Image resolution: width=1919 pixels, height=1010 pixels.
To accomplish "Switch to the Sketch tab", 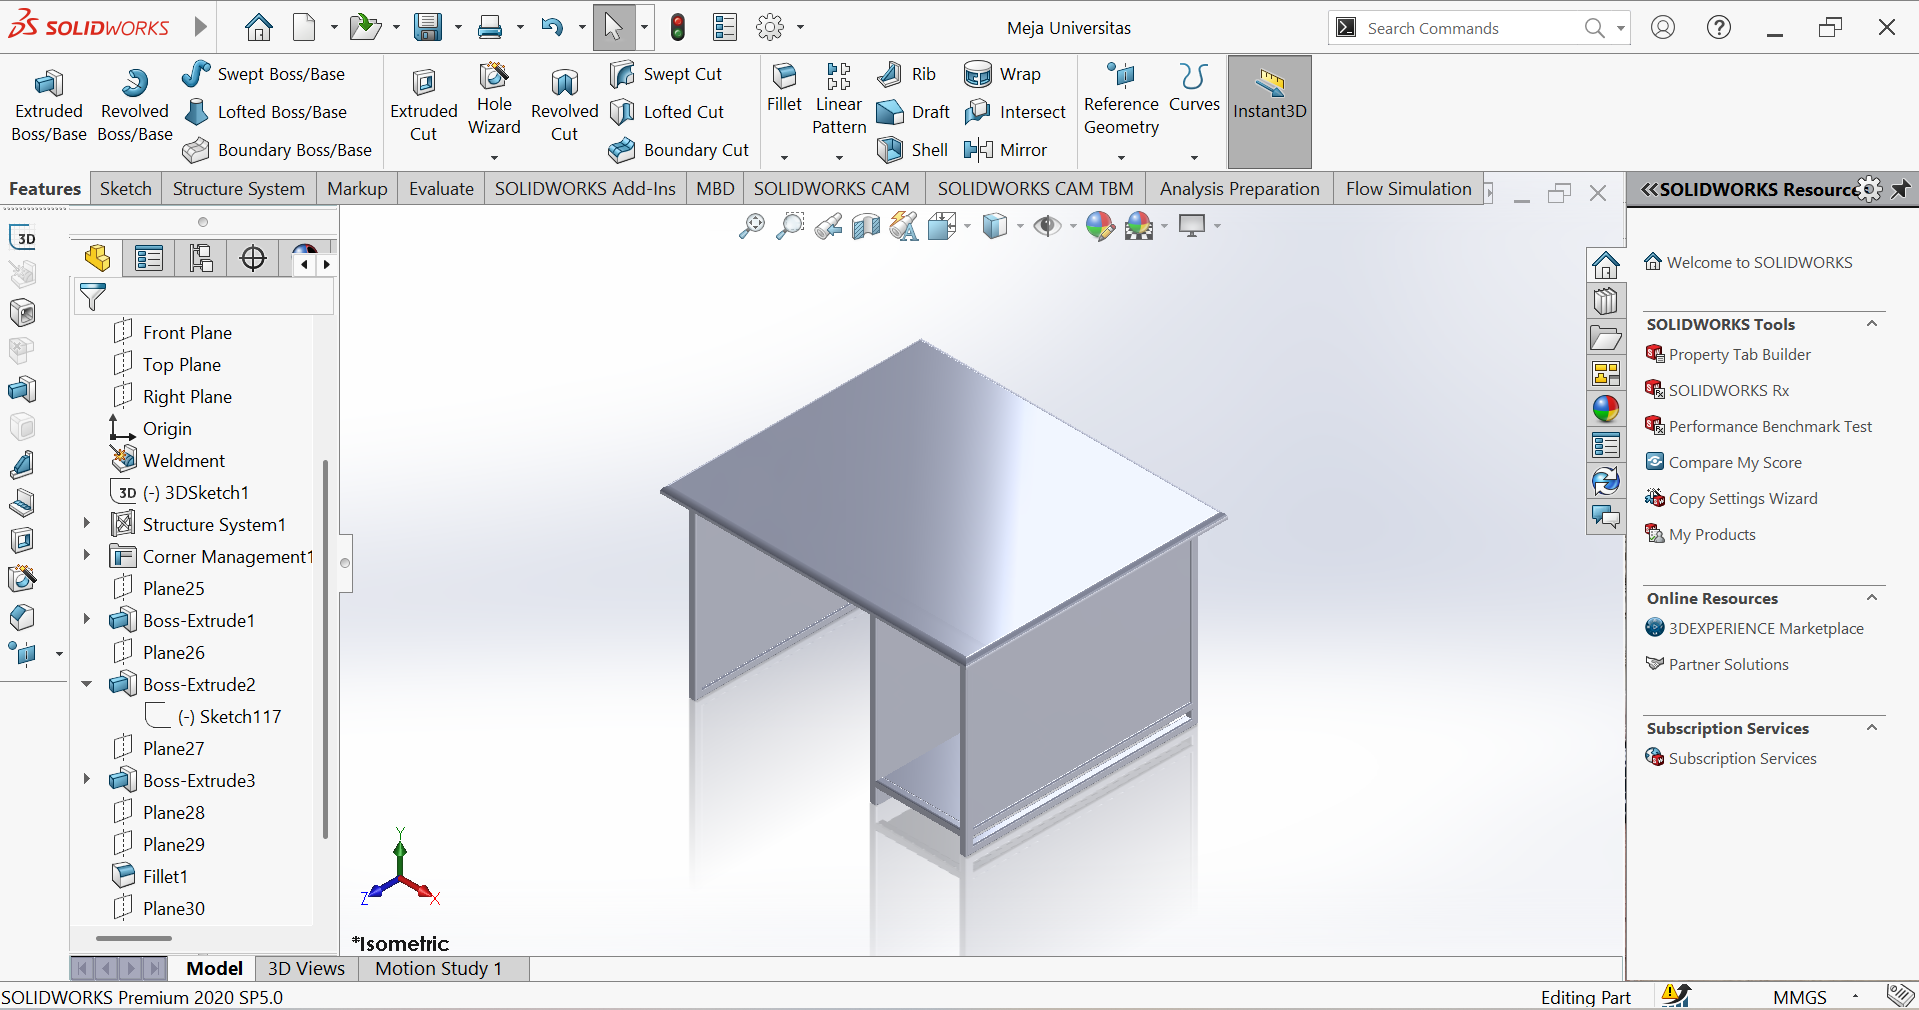I will pos(126,189).
